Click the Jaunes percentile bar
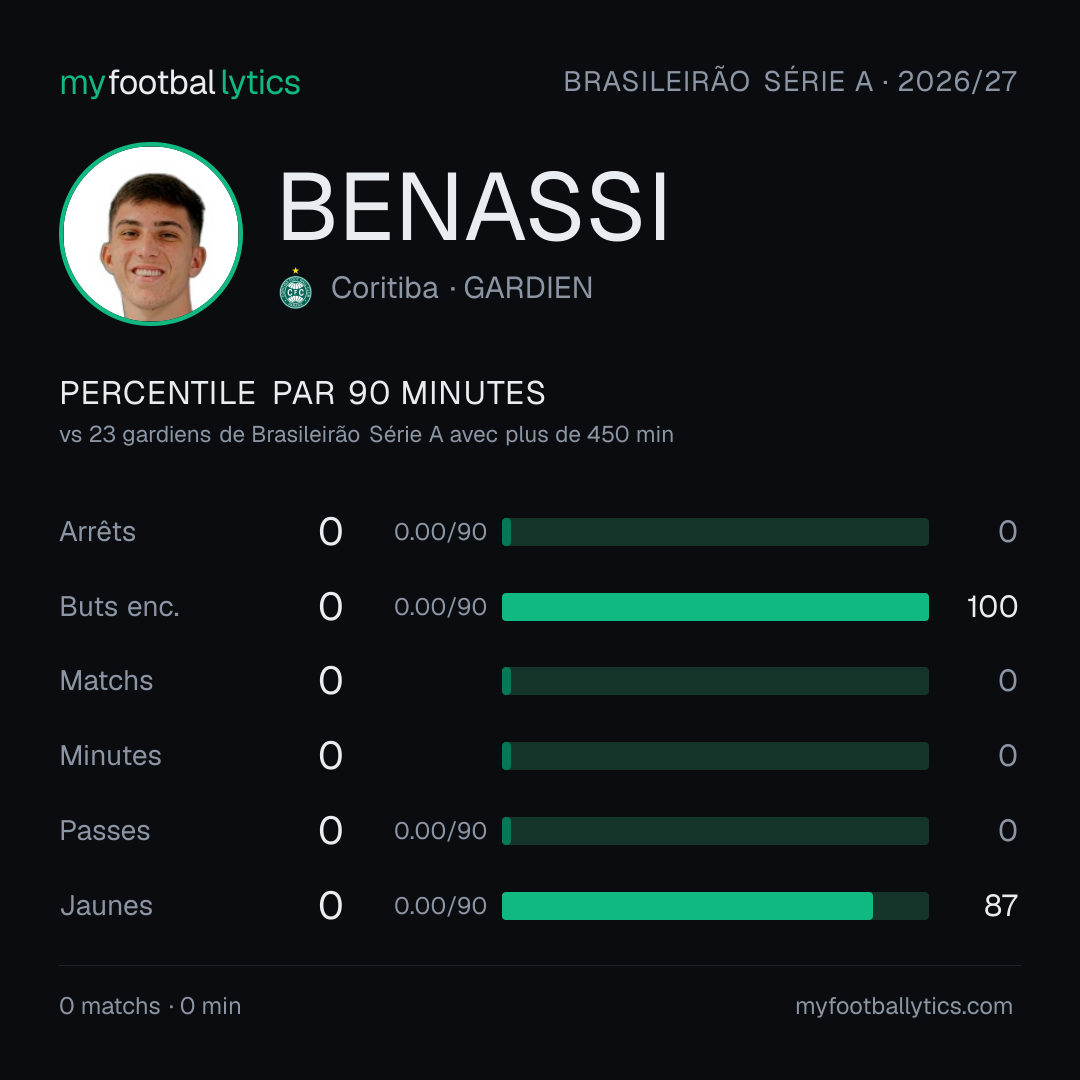This screenshot has height=1080, width=1080. point(715,906)
